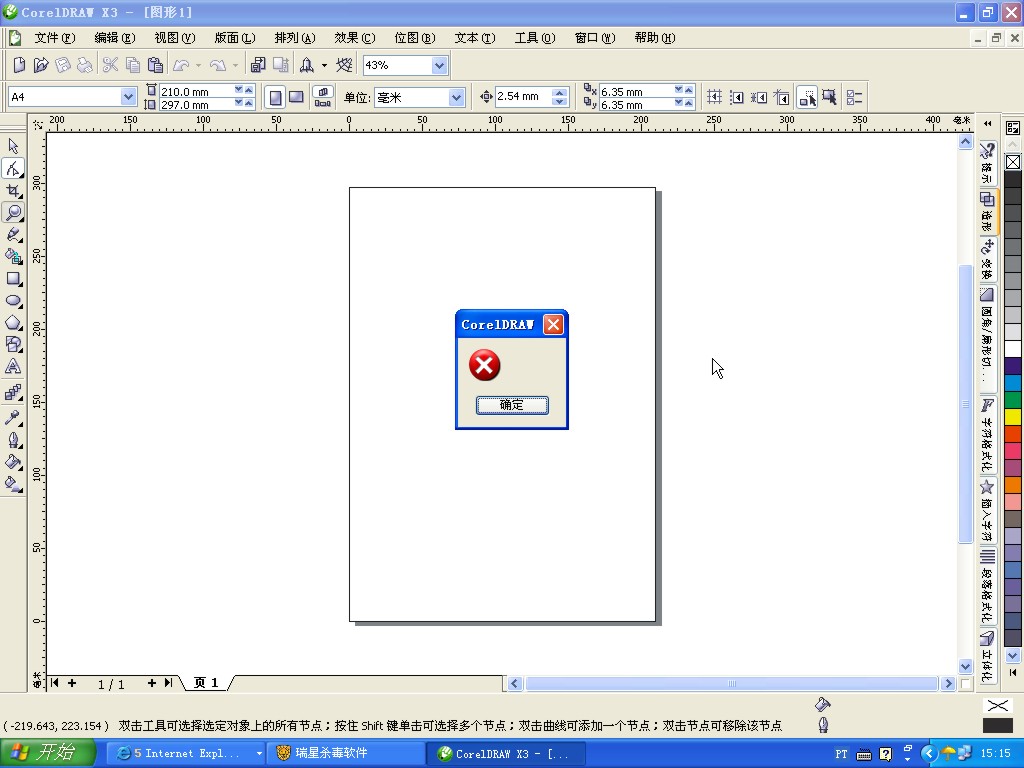Click the Import icon in toolbar
The image size is (1024, 768).
click(258, 65)
